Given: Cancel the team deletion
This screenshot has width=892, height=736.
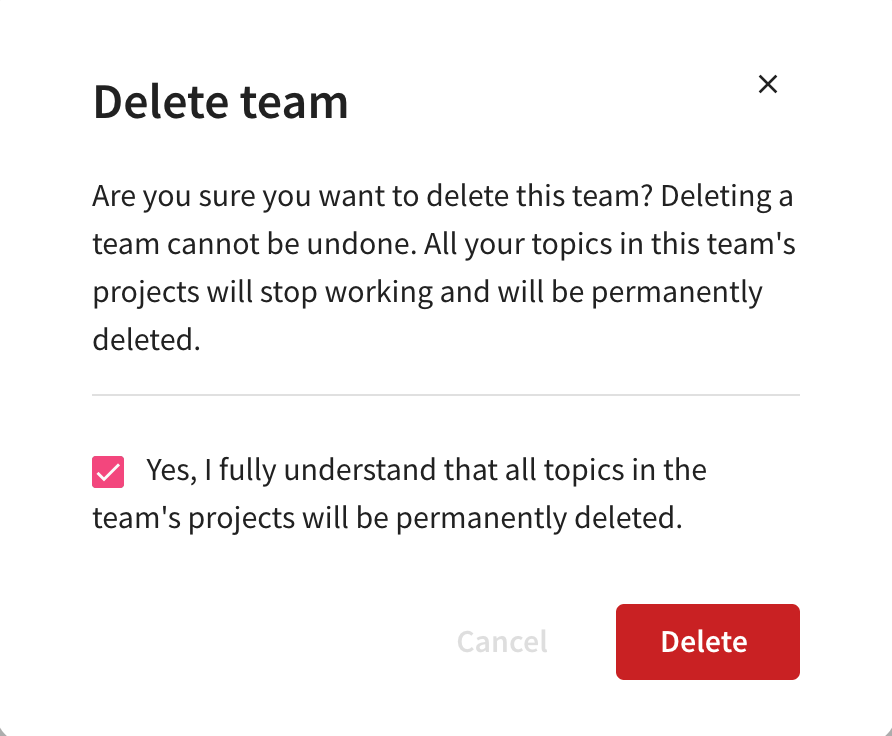Looking at the screenshot, I should click(x=502, y=642).
